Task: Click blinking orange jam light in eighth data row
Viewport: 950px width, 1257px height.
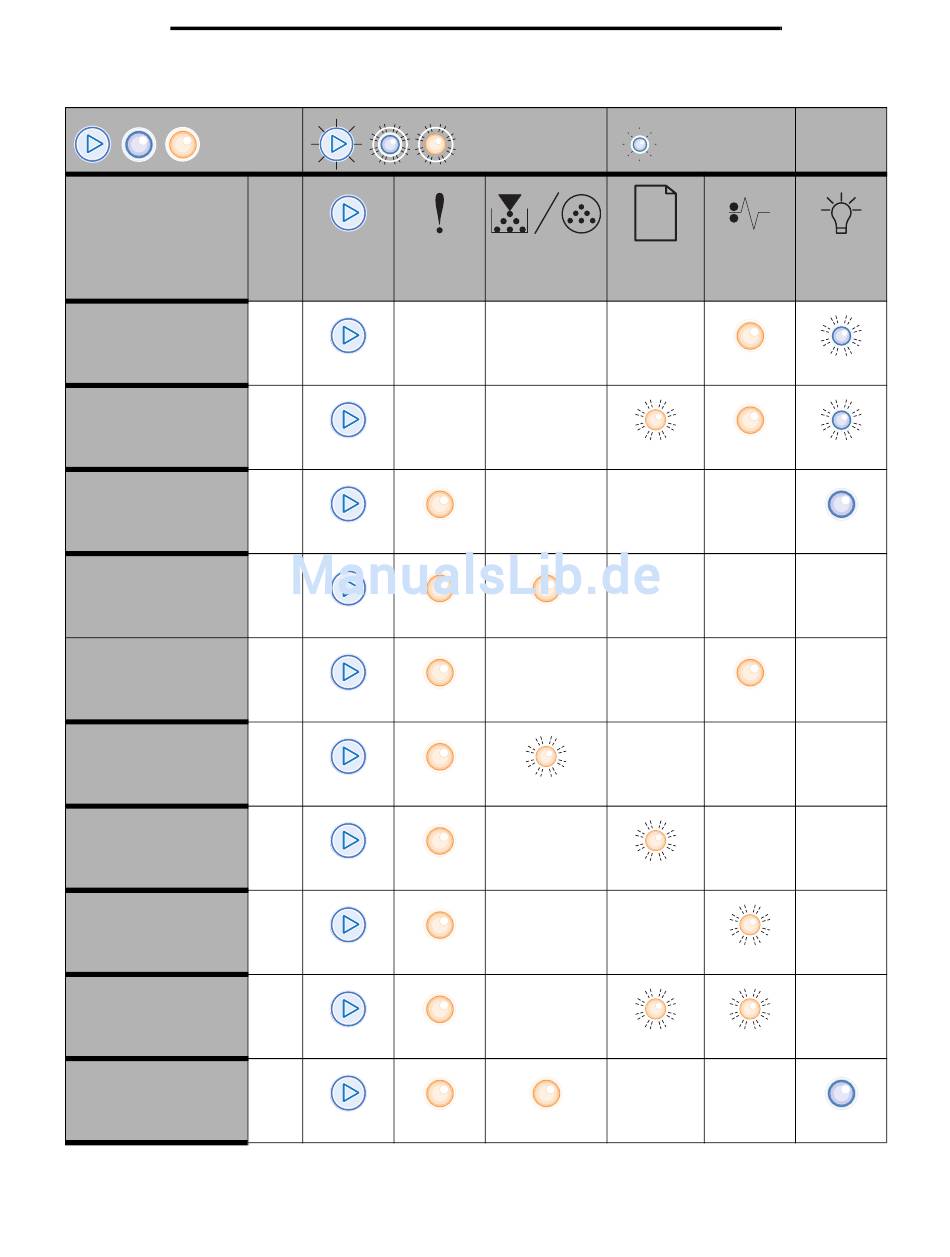Action: 750,925
